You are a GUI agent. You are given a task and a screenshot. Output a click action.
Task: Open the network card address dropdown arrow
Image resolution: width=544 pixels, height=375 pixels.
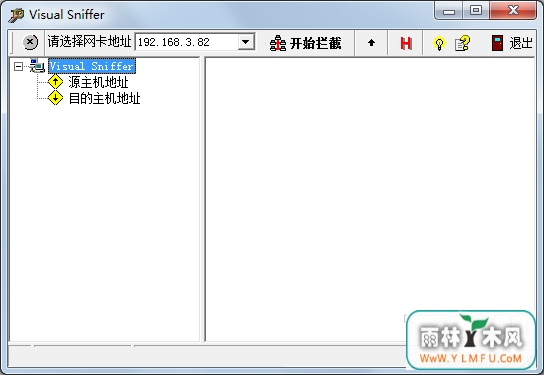(x=246, y=42)
